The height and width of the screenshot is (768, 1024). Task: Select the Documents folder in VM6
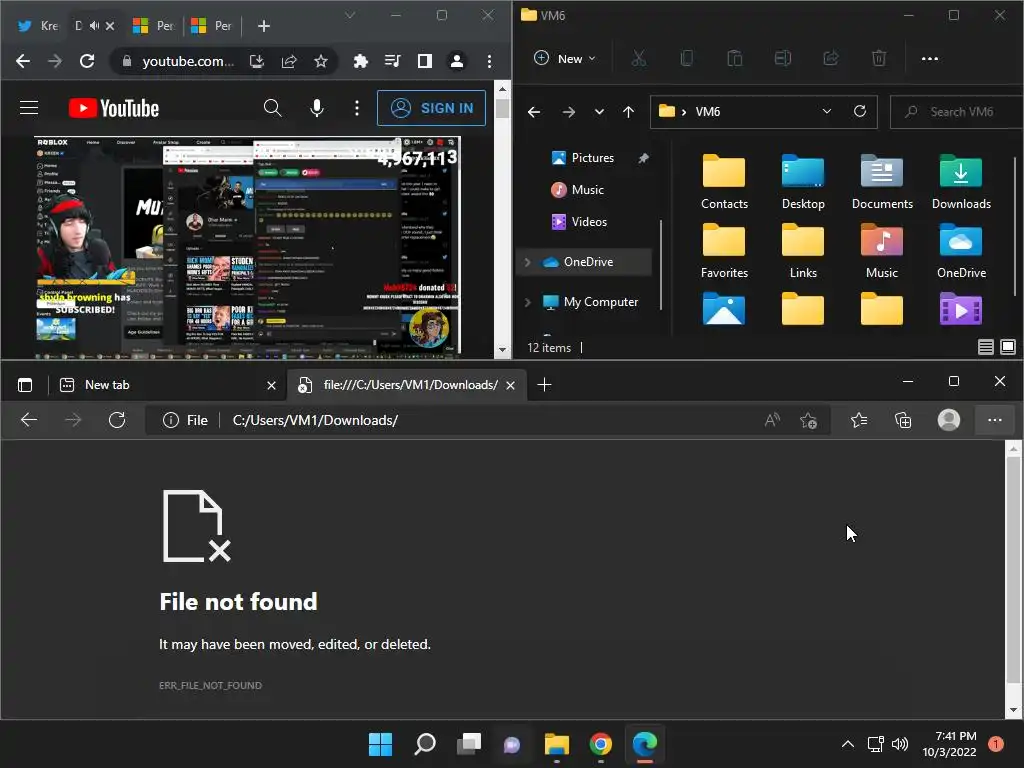882,182
